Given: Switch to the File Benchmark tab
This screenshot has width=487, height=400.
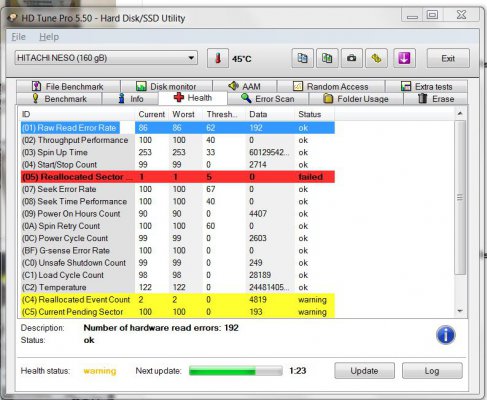Looking at the screenshot, I should pos(68,86).
